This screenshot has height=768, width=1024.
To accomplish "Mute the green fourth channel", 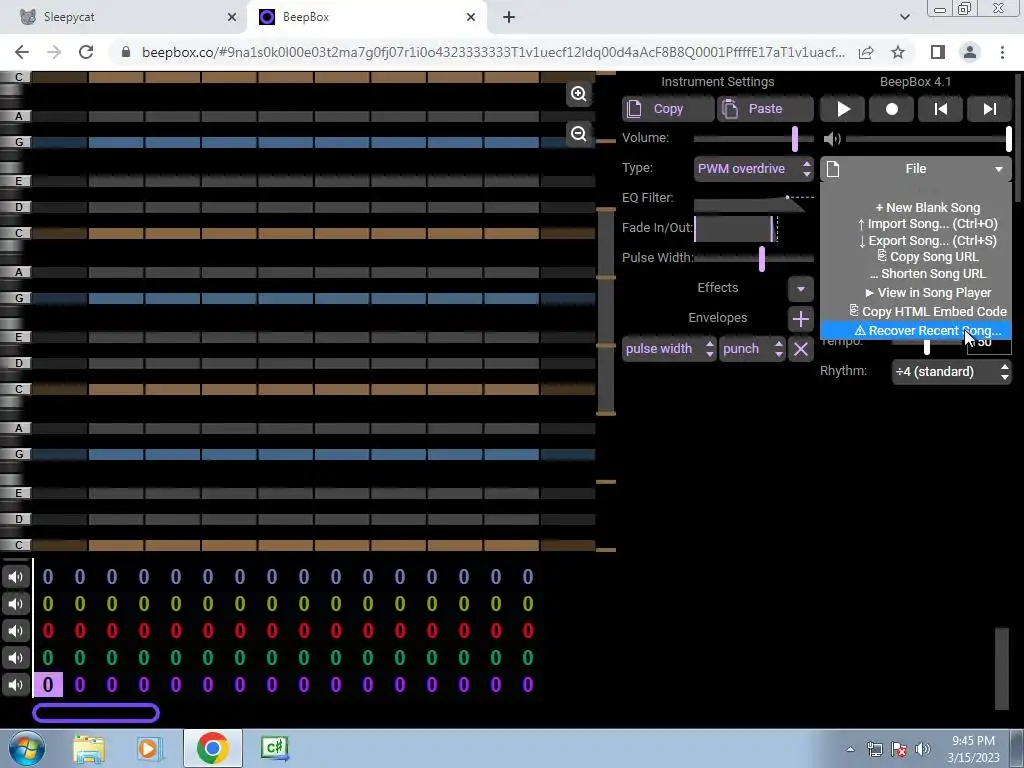I will (x=15, y=658).
